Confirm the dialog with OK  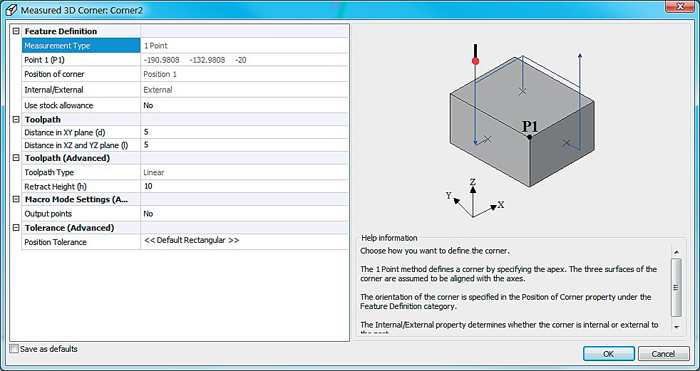tap(608, 354)
